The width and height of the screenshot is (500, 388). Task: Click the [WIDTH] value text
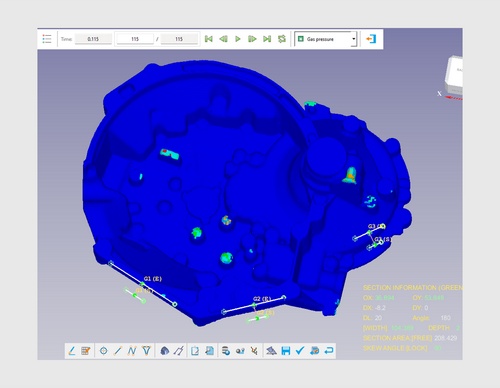[x=402, y=328]
